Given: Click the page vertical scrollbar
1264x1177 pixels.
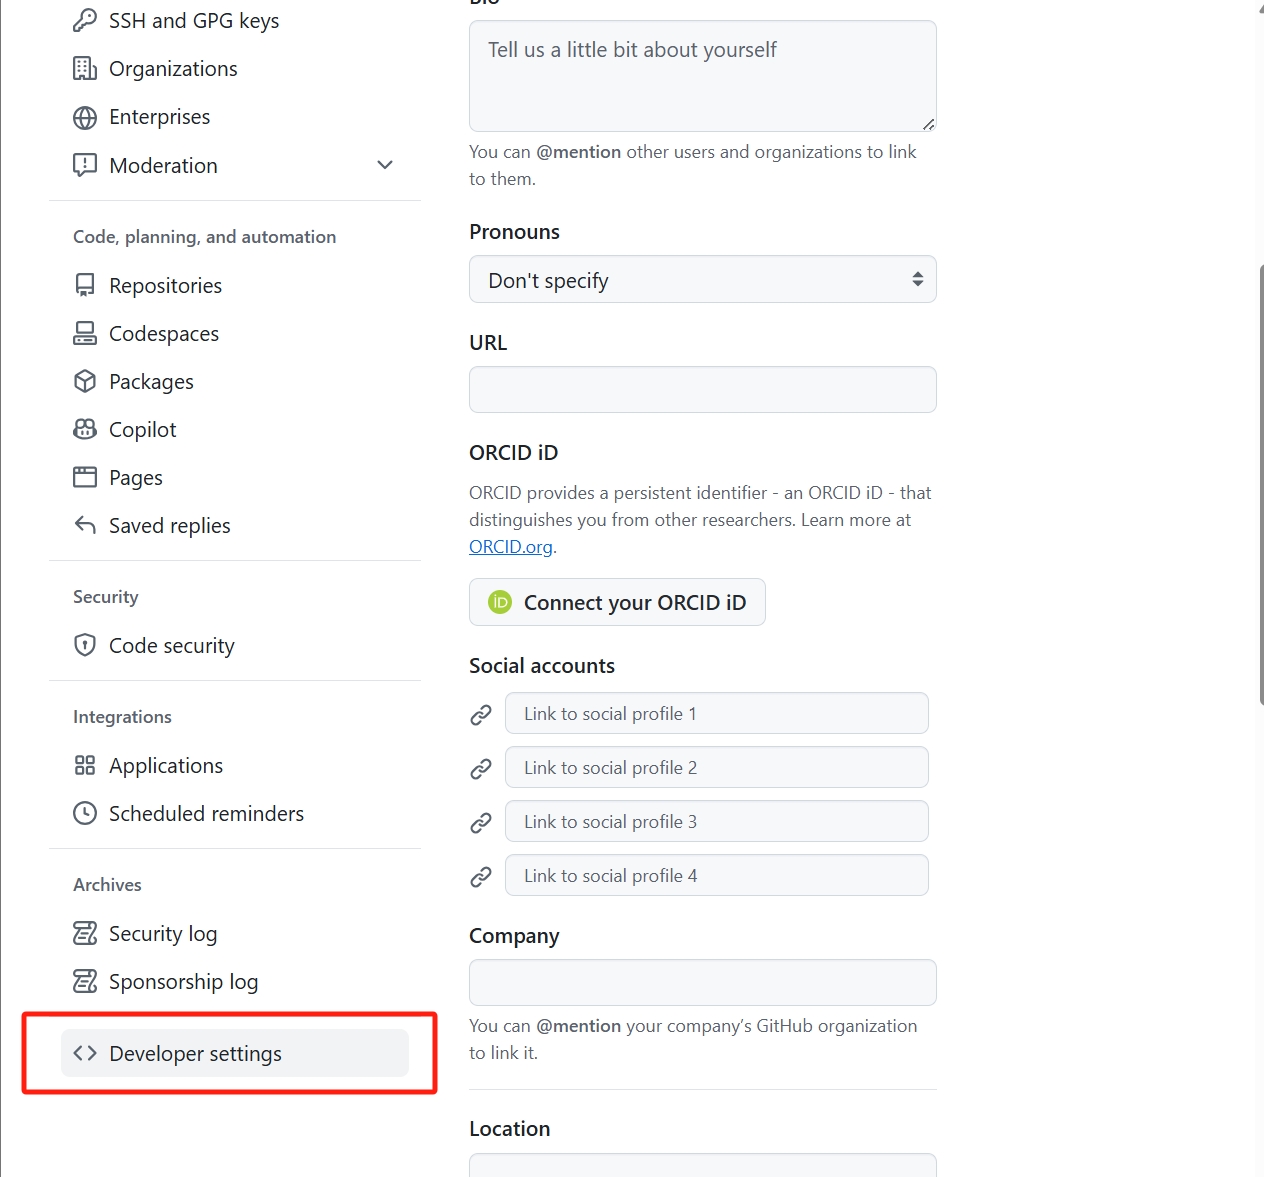Looking at the screenshot, I should coord(1260,480).
